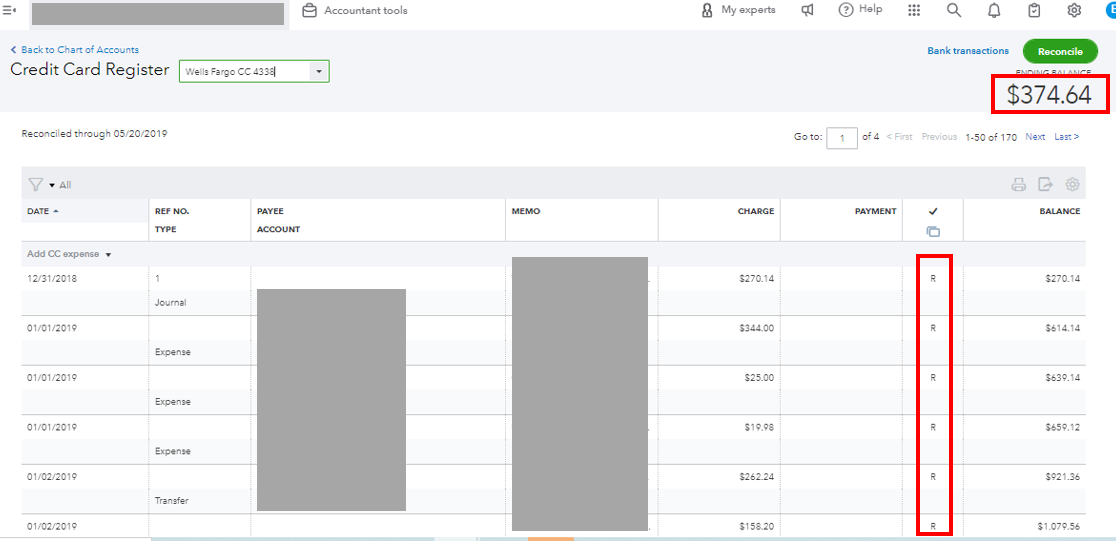
Task: Export the register with export icon
Action: click(x=1045, y=185)
